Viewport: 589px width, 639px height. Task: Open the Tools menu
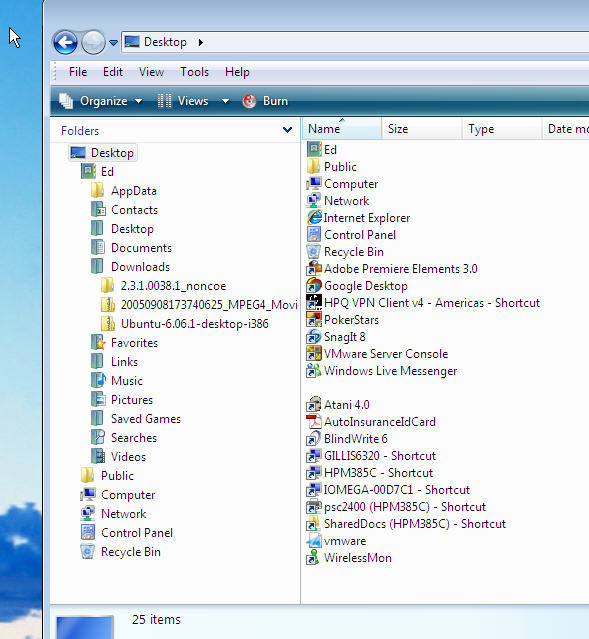pyautogui.click(x=194, y=72)
